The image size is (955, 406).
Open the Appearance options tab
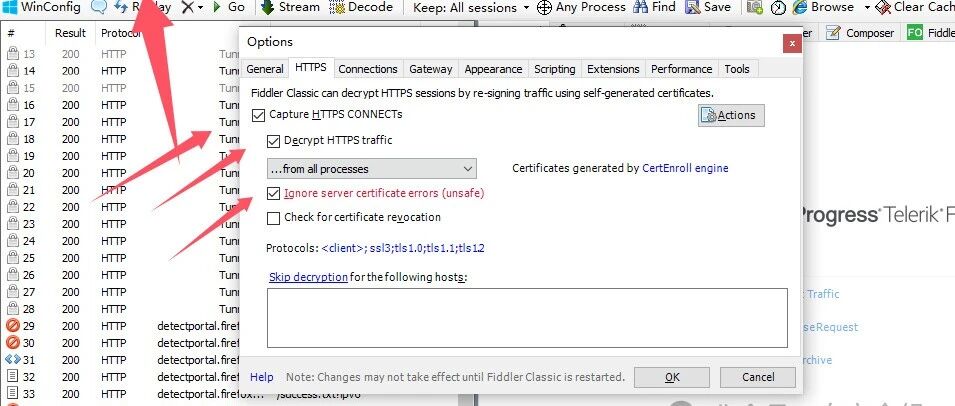coord(493,69)
